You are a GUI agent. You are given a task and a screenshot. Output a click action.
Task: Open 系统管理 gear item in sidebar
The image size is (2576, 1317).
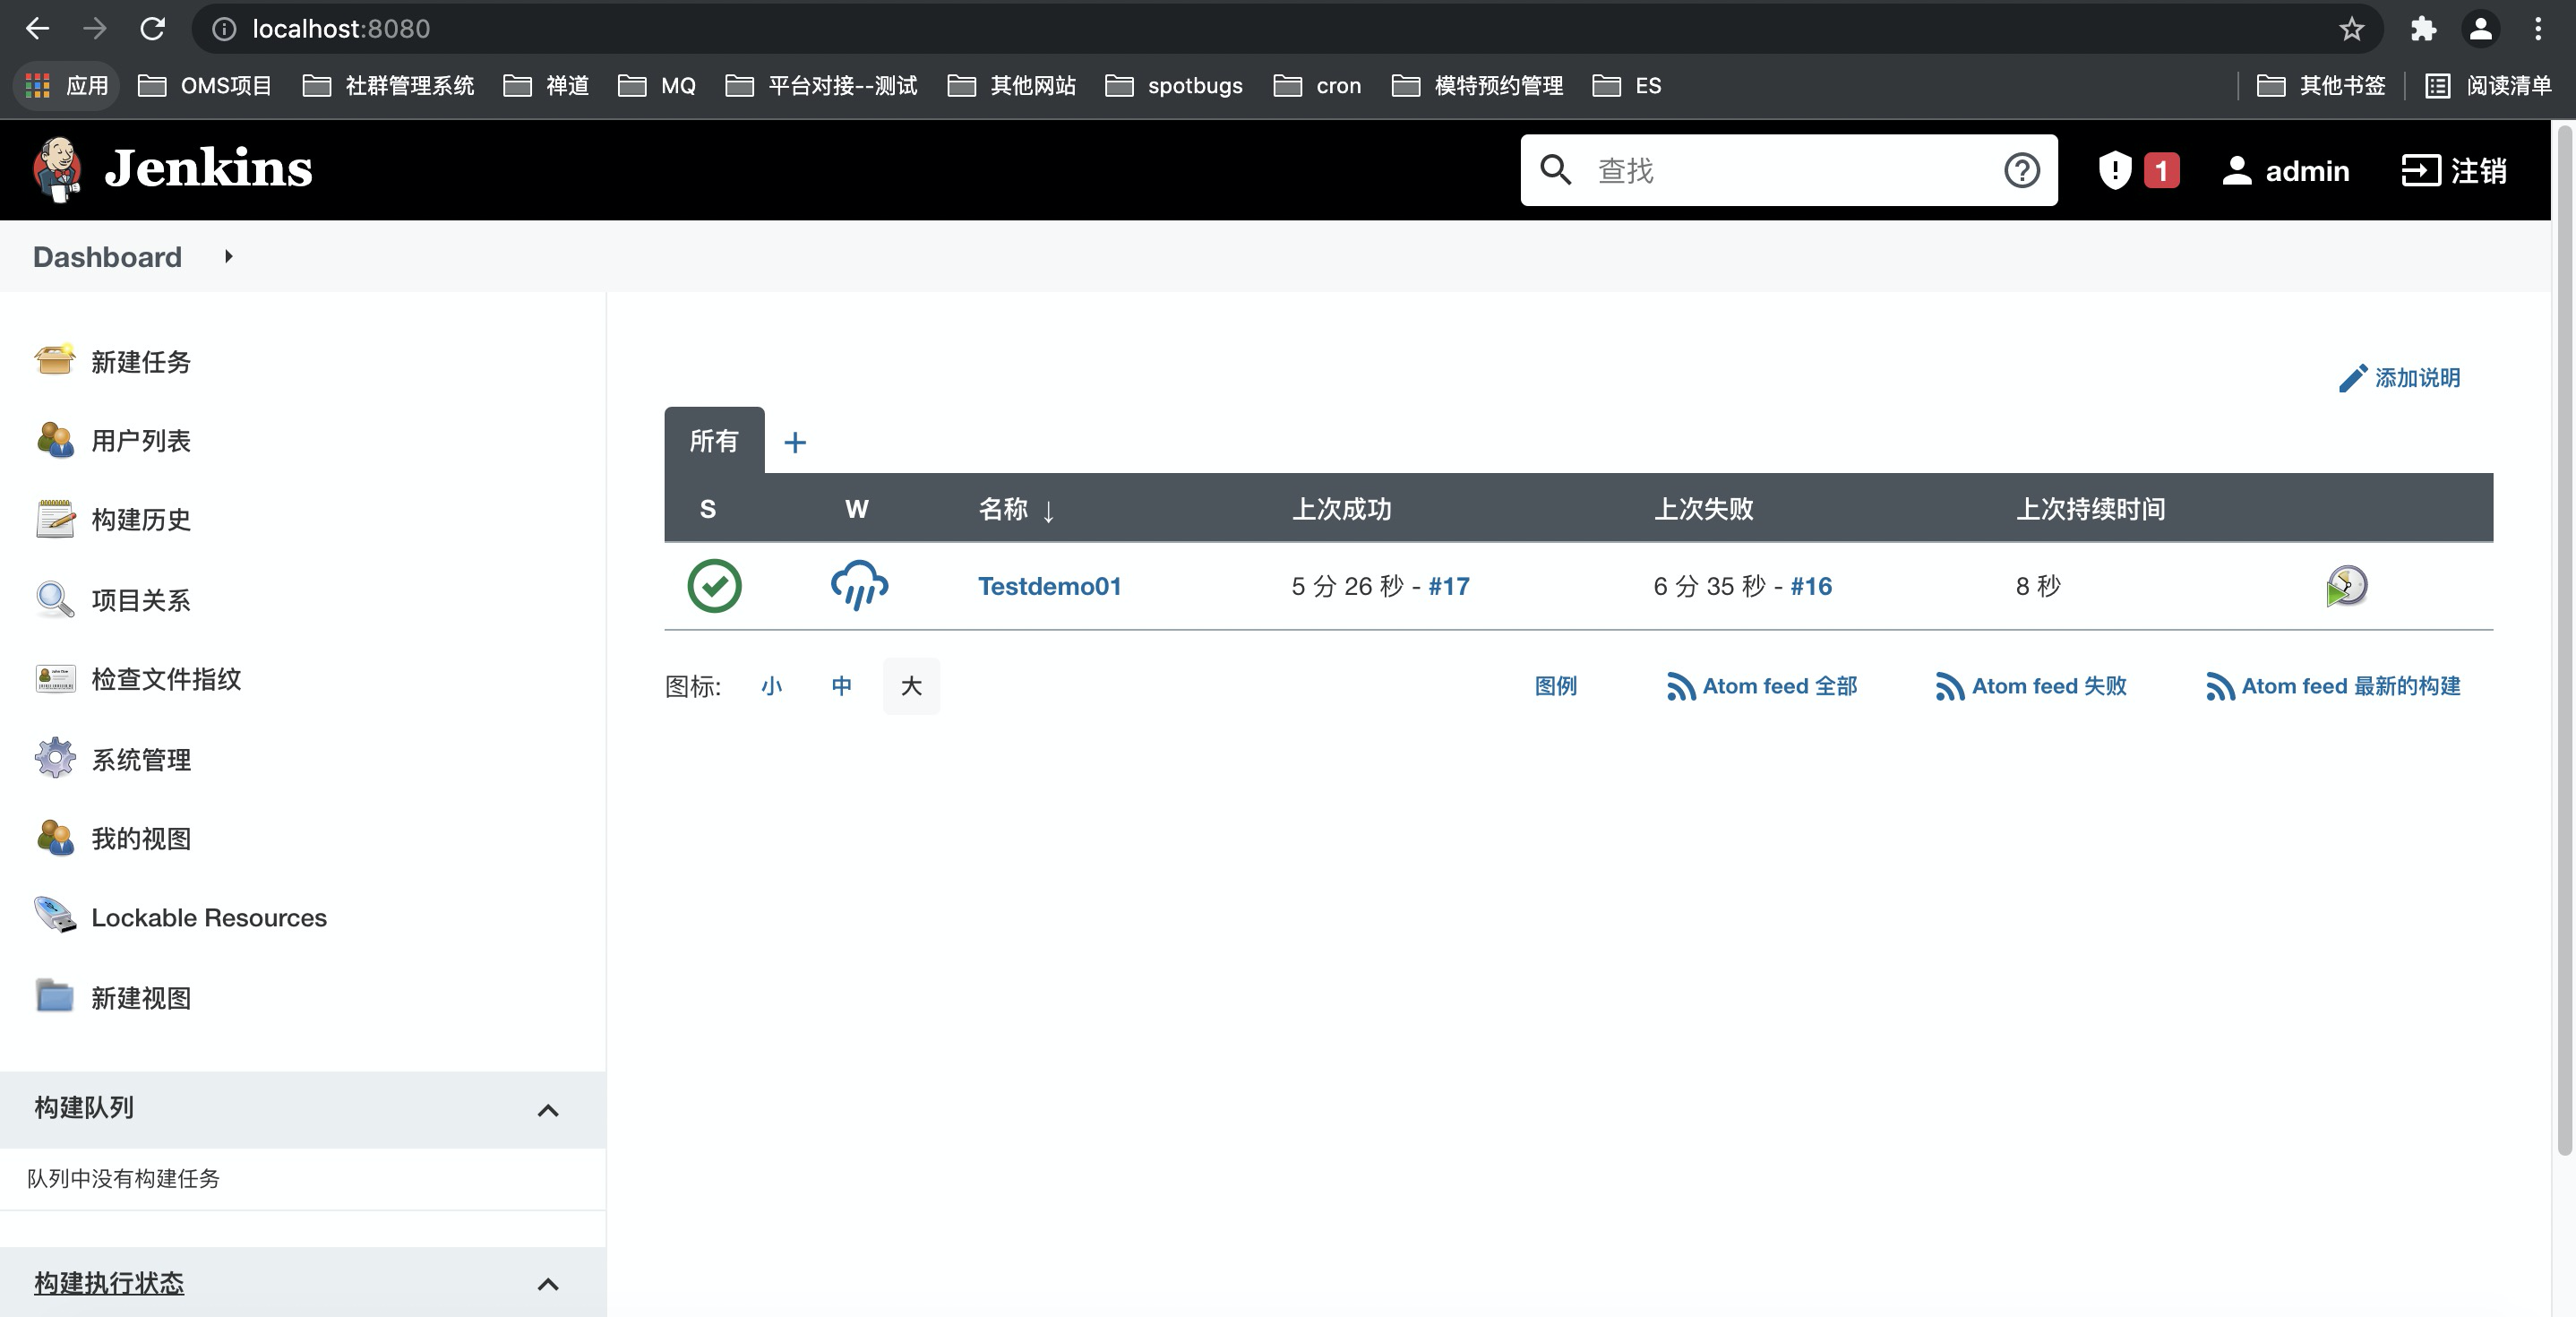[140, 759]
